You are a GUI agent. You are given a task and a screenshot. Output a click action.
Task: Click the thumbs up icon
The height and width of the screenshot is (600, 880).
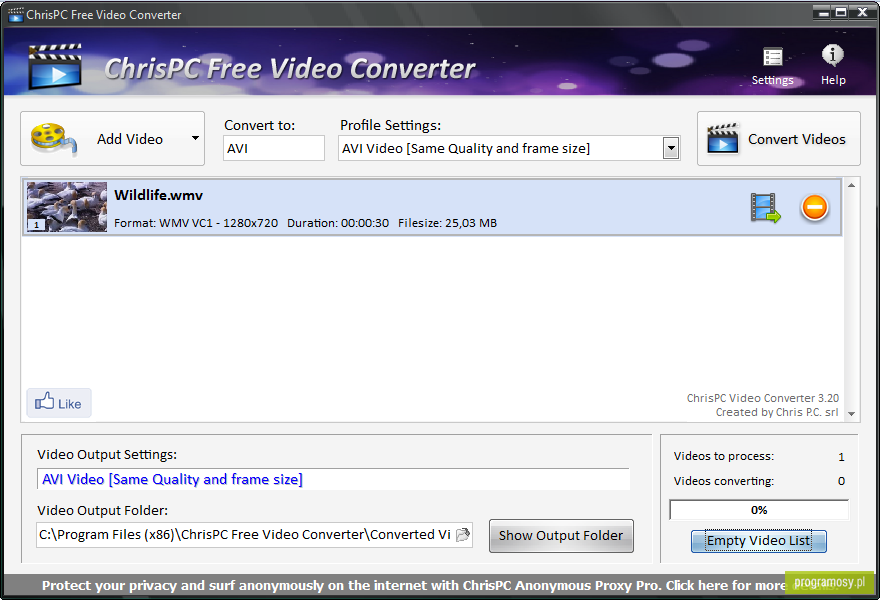click(44, 401)
